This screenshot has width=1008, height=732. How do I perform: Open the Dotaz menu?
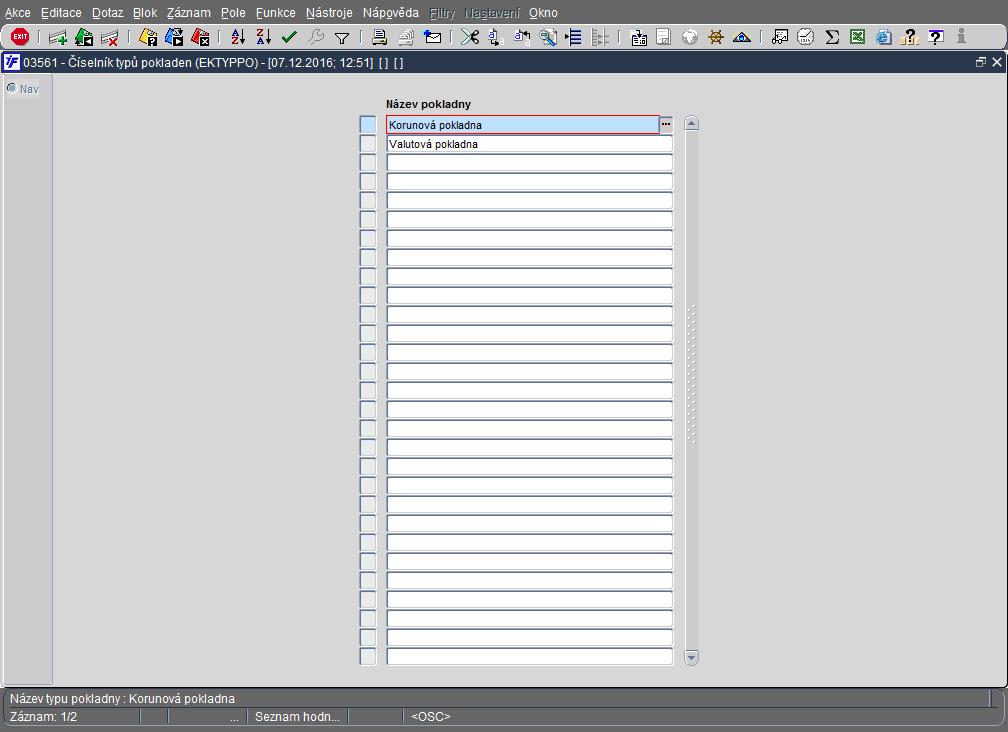107,13
